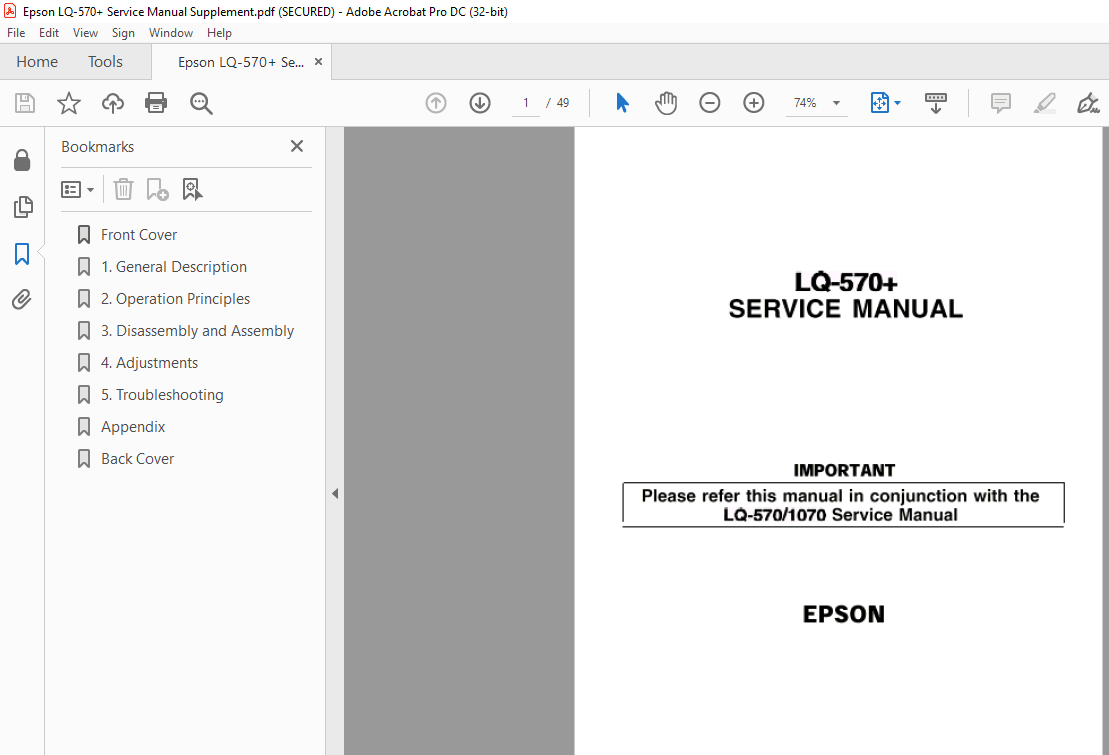Open the bookmark options menu

77,188
